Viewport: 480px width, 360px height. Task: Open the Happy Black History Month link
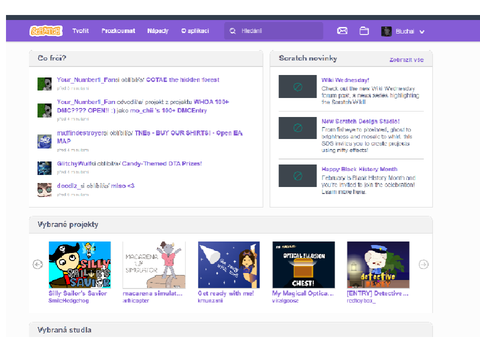tap(359, 169)
